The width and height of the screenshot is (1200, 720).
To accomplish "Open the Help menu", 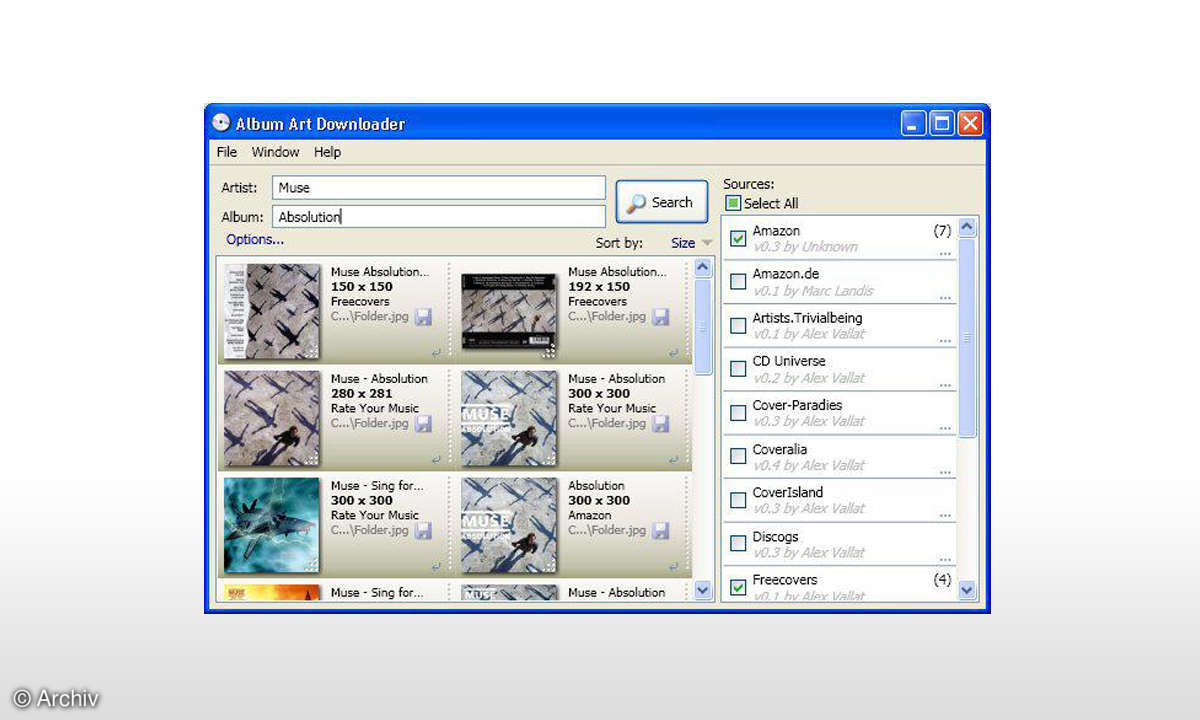I will point(327,152).
